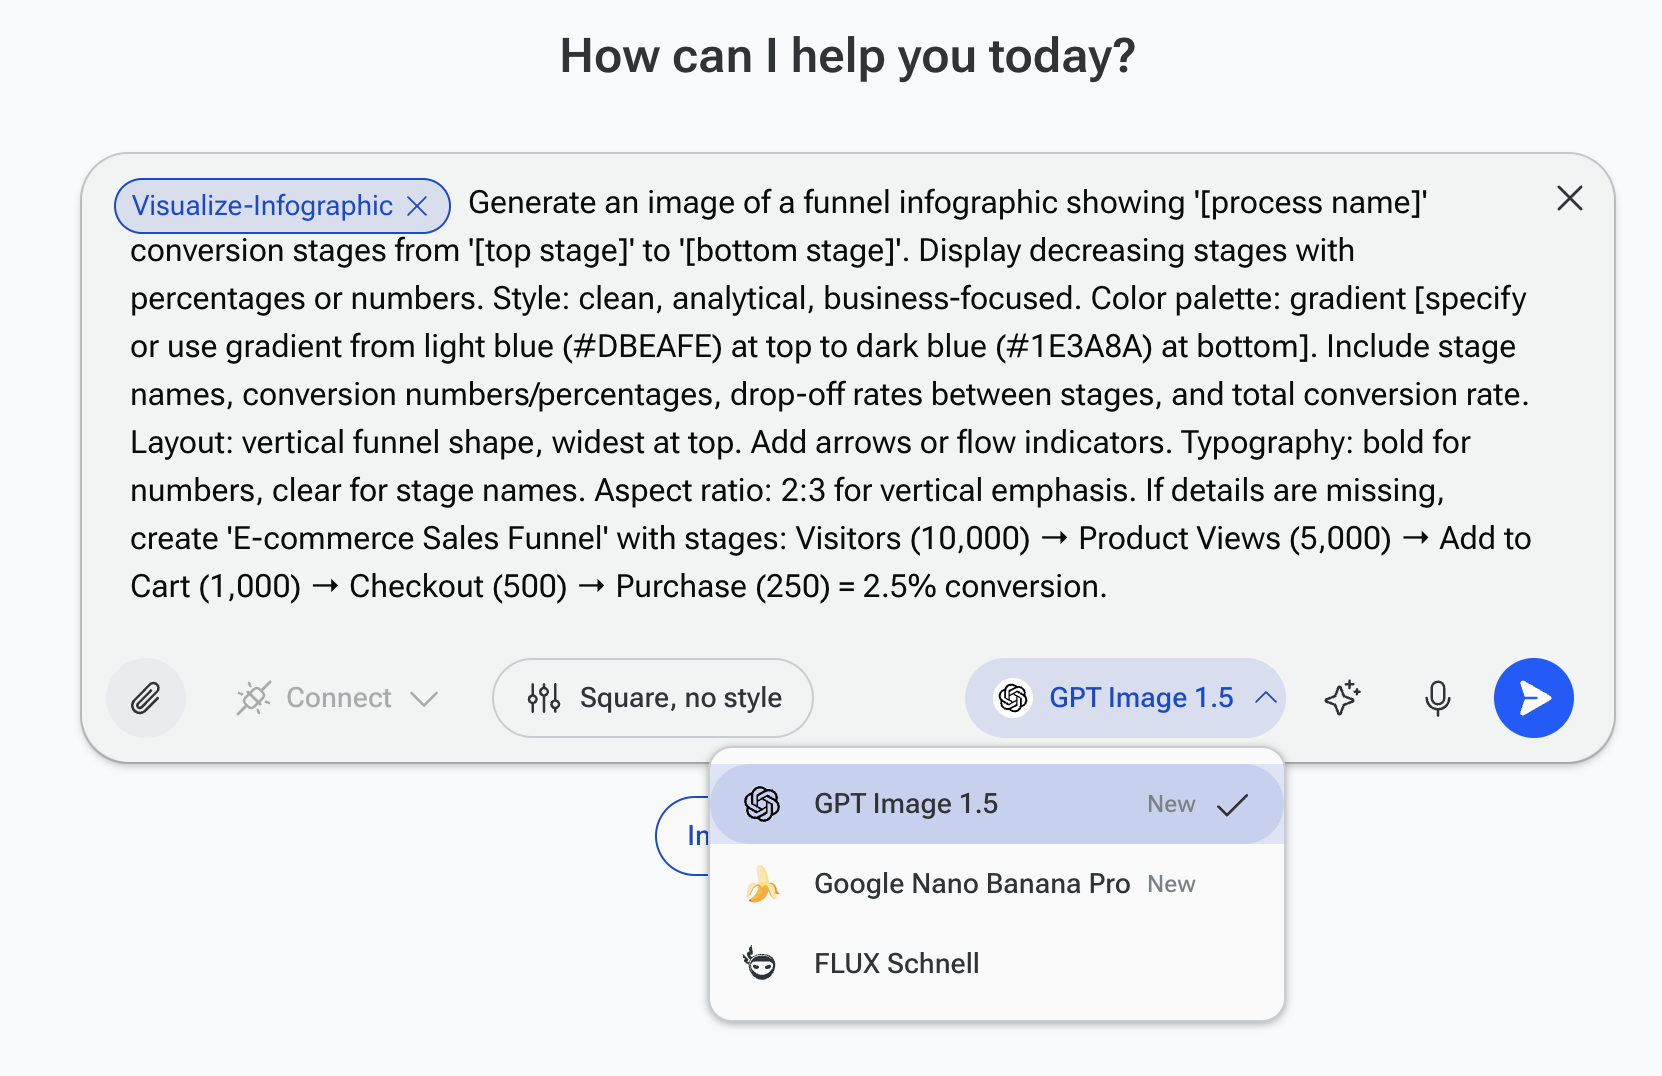
Task: Click the OpenAI icon in the dropdown list
Action: coord(762,804)
